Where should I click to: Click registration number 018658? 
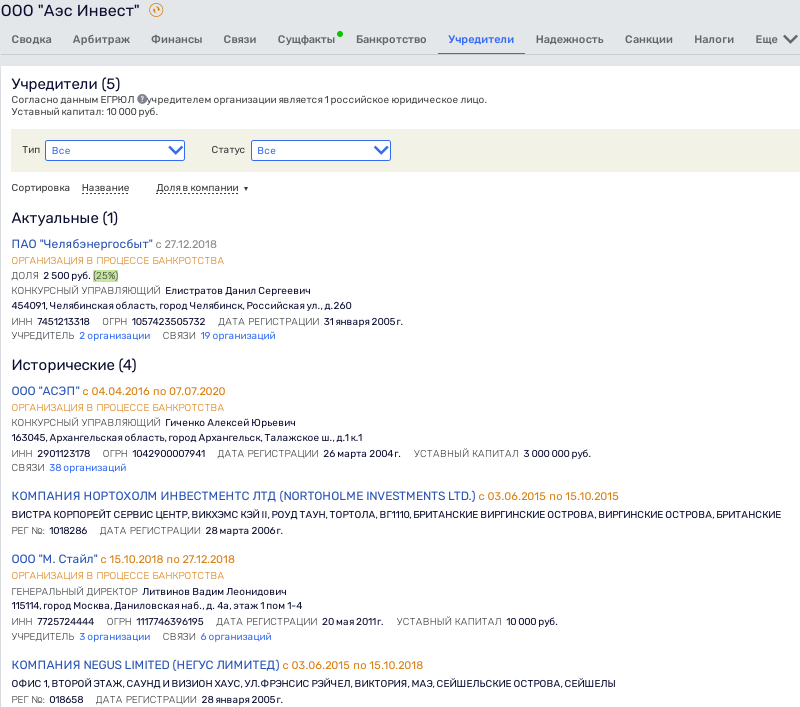click(66, 699)
